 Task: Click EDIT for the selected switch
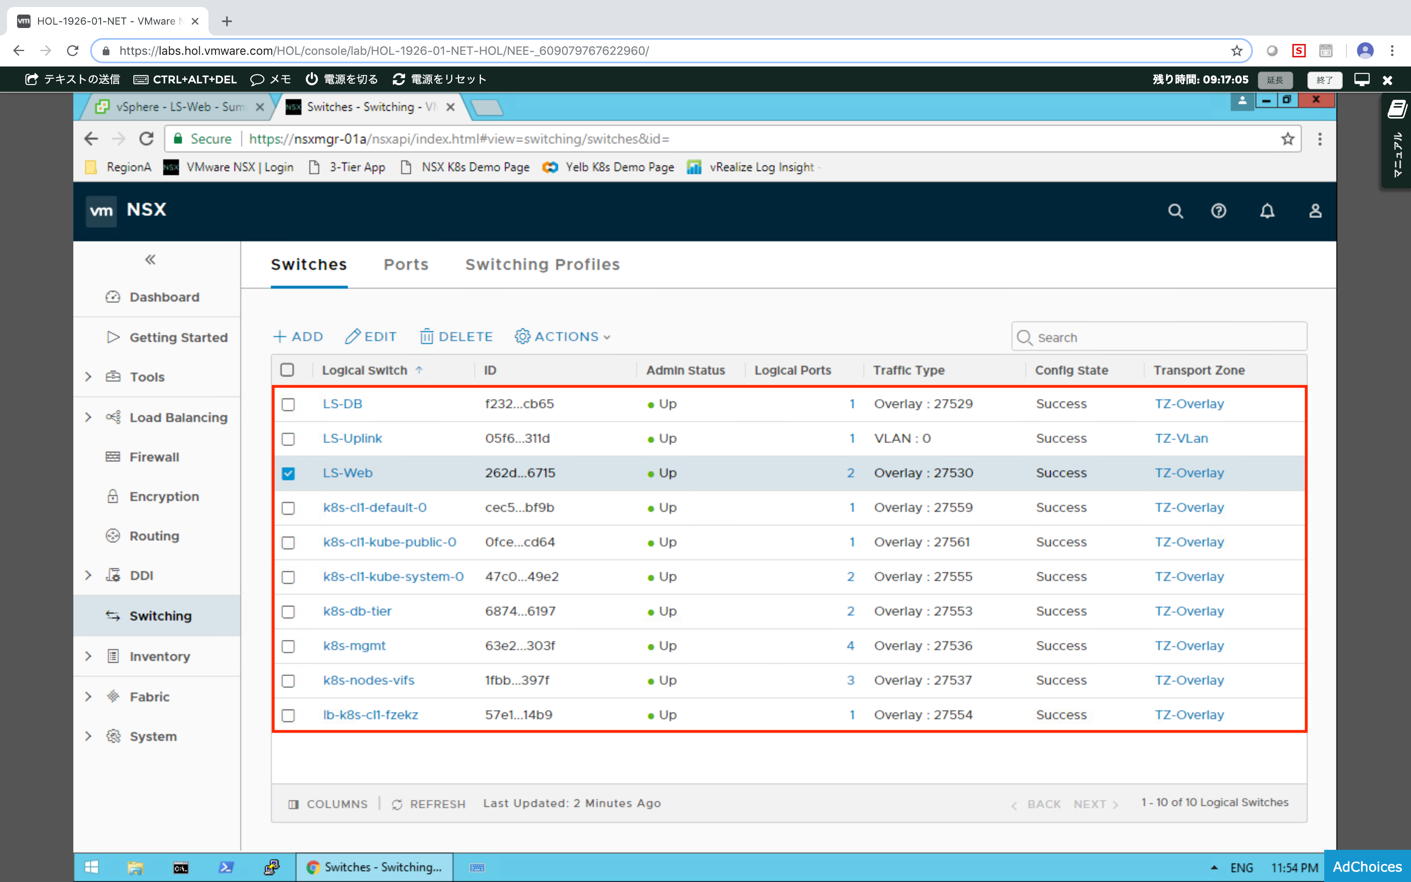point(371,337)
